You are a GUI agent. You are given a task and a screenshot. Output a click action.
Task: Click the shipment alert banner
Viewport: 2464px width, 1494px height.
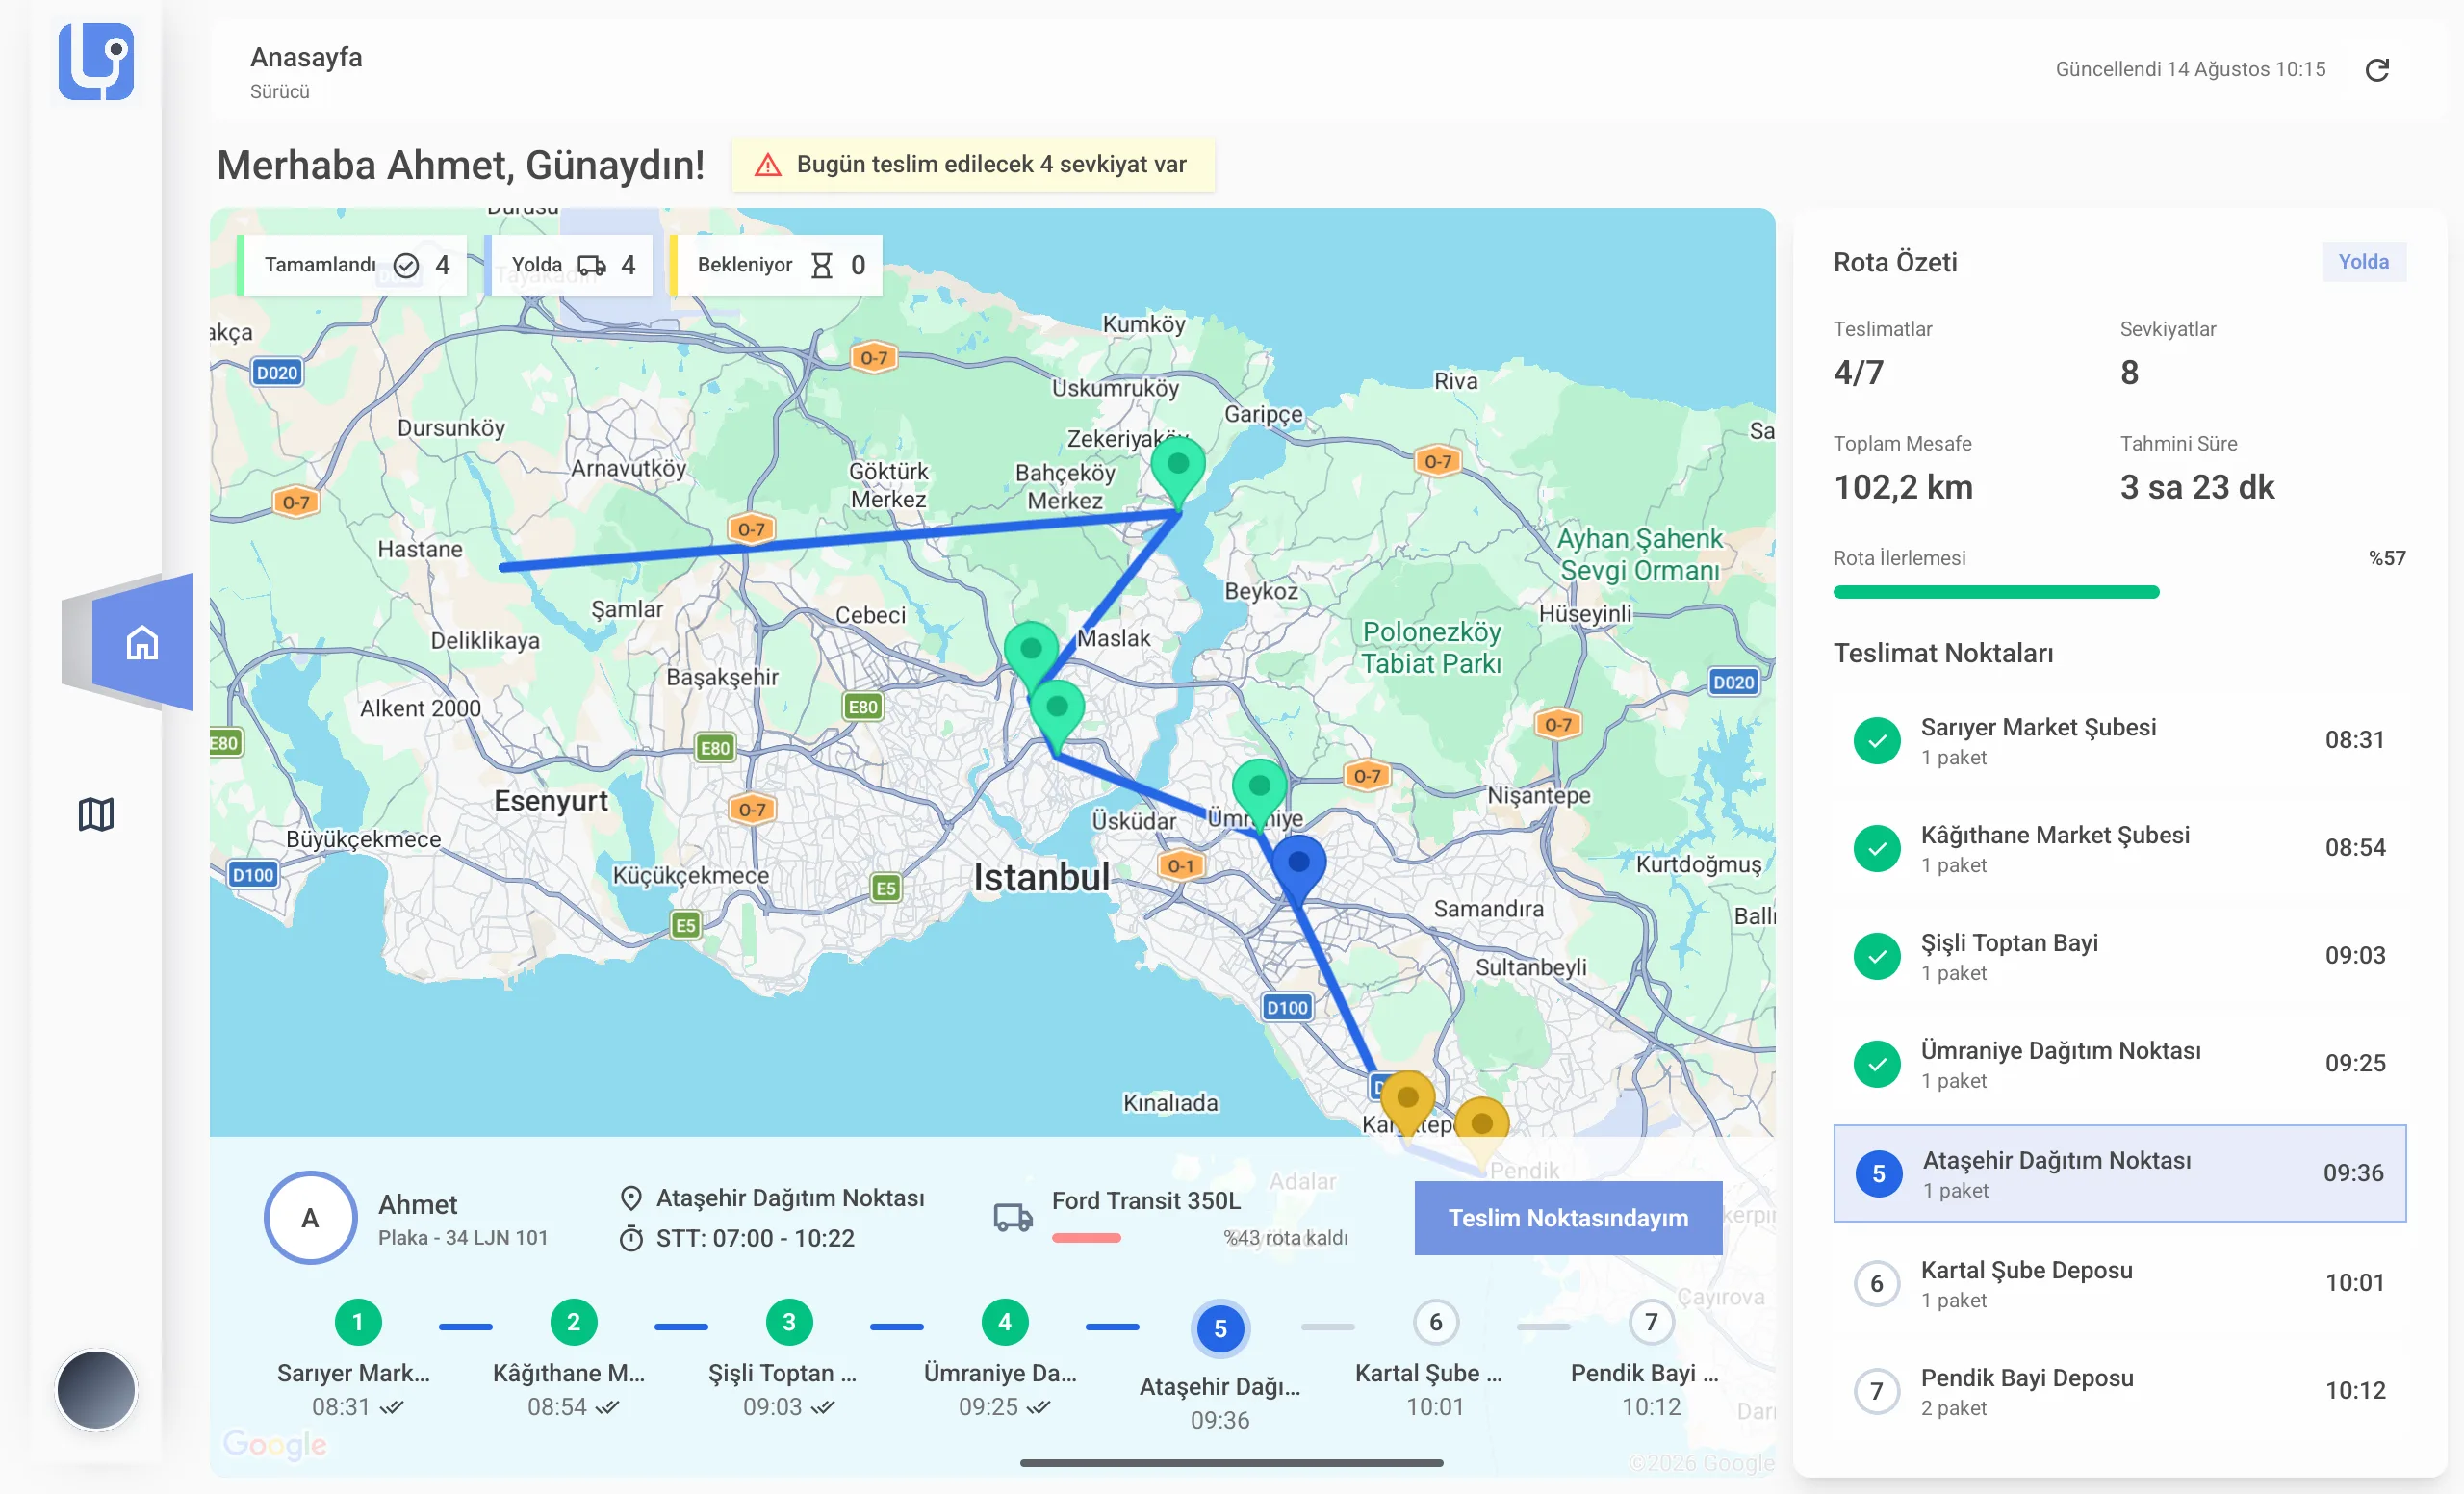click(973, 165)
